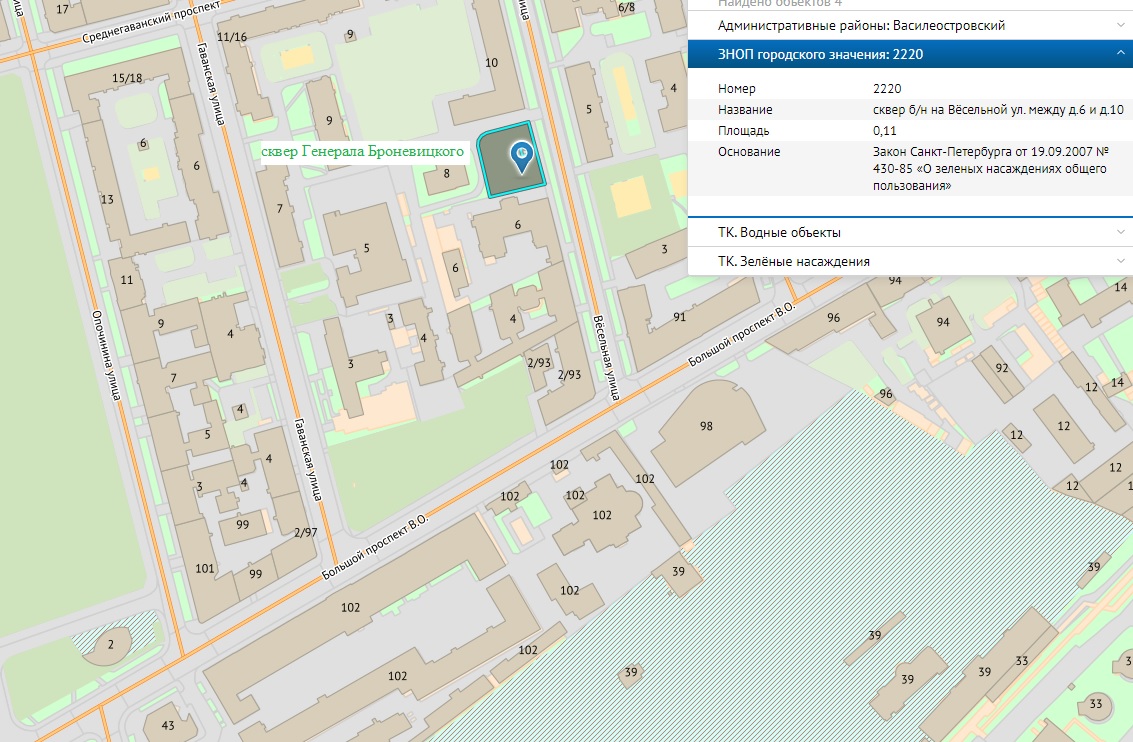The image size is (1133, 742).
Task: Open the ТК. Зелёные насаждения section
Action: coord(793,261)
